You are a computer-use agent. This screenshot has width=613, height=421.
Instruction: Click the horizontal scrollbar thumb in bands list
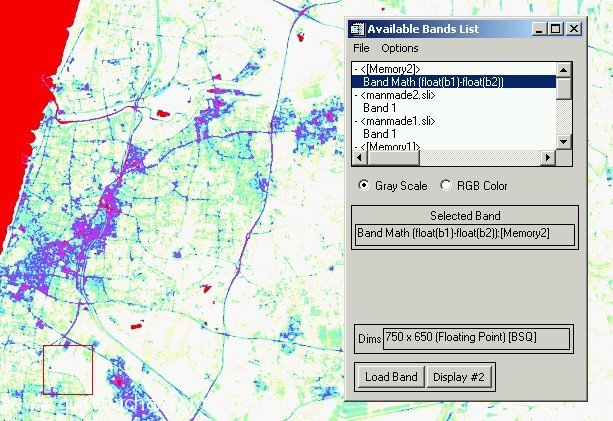coord(393,158)
